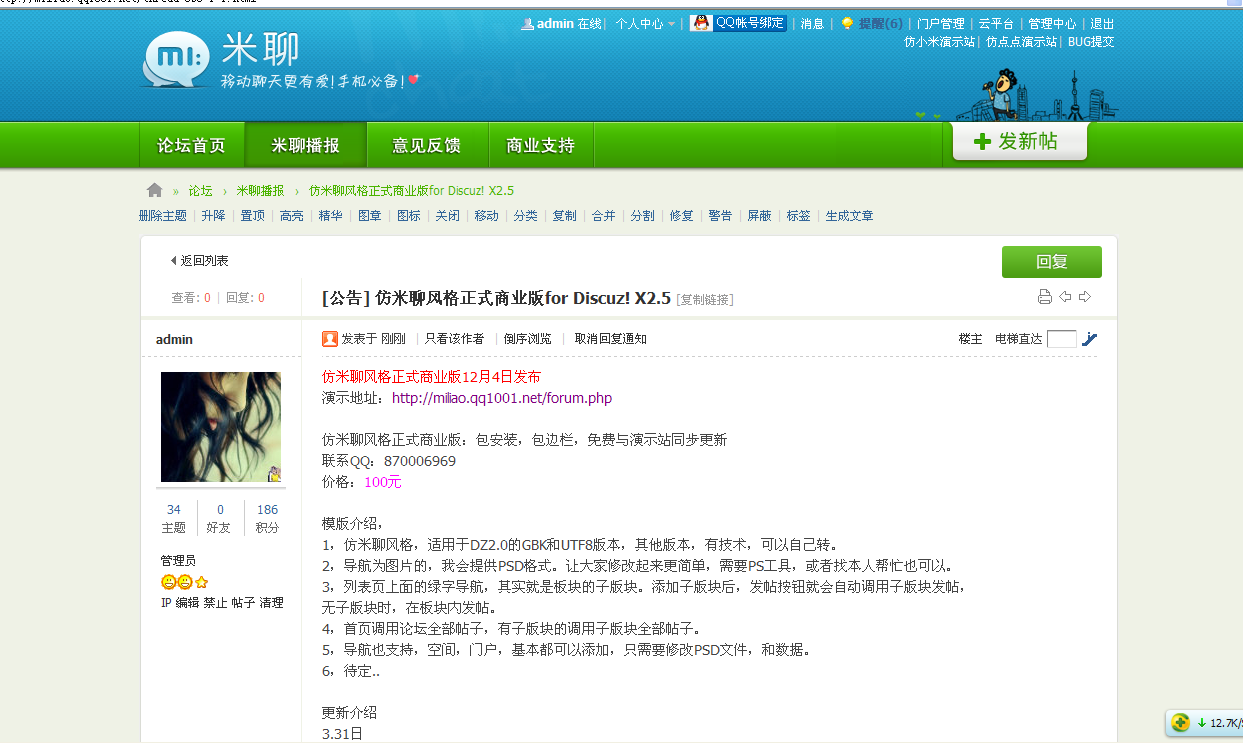Viewport: 1243px width, 743px height.
Task: Click 置顶 to pin the thread
Action: click(252, 216)
